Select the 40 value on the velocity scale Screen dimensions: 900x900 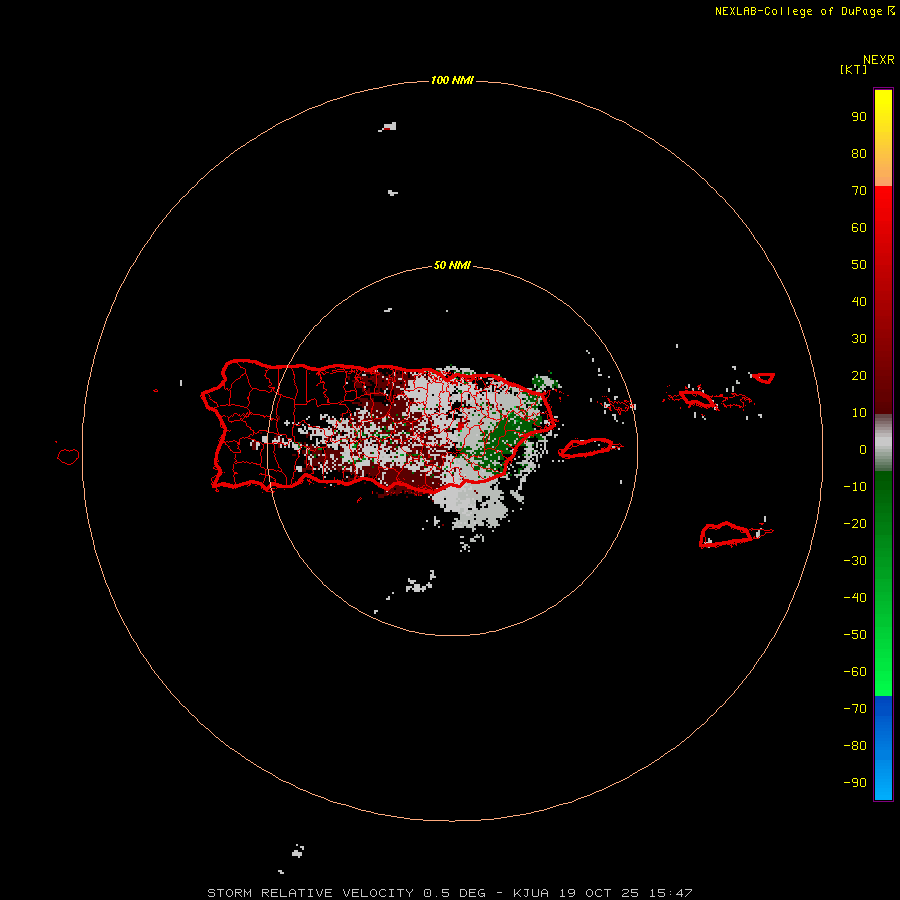[859, 301]
